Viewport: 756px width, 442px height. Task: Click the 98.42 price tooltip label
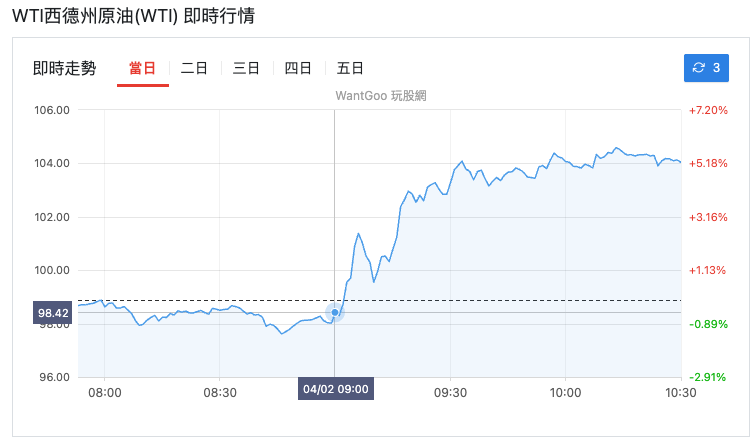52,313
